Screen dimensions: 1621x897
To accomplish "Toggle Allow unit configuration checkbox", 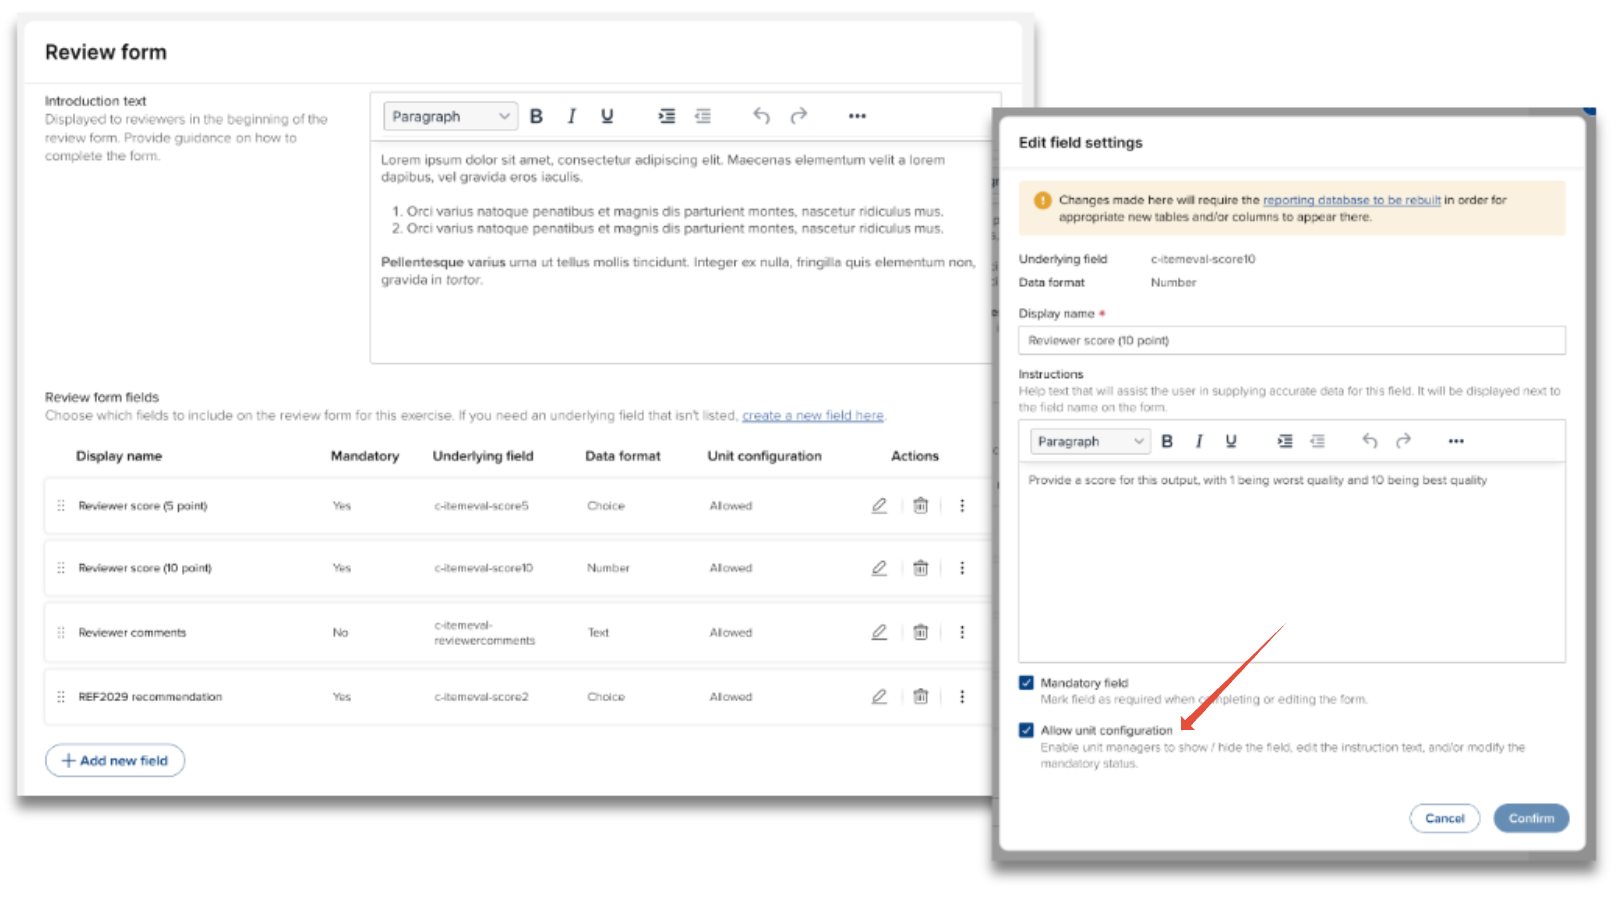I will [1026, 730].
